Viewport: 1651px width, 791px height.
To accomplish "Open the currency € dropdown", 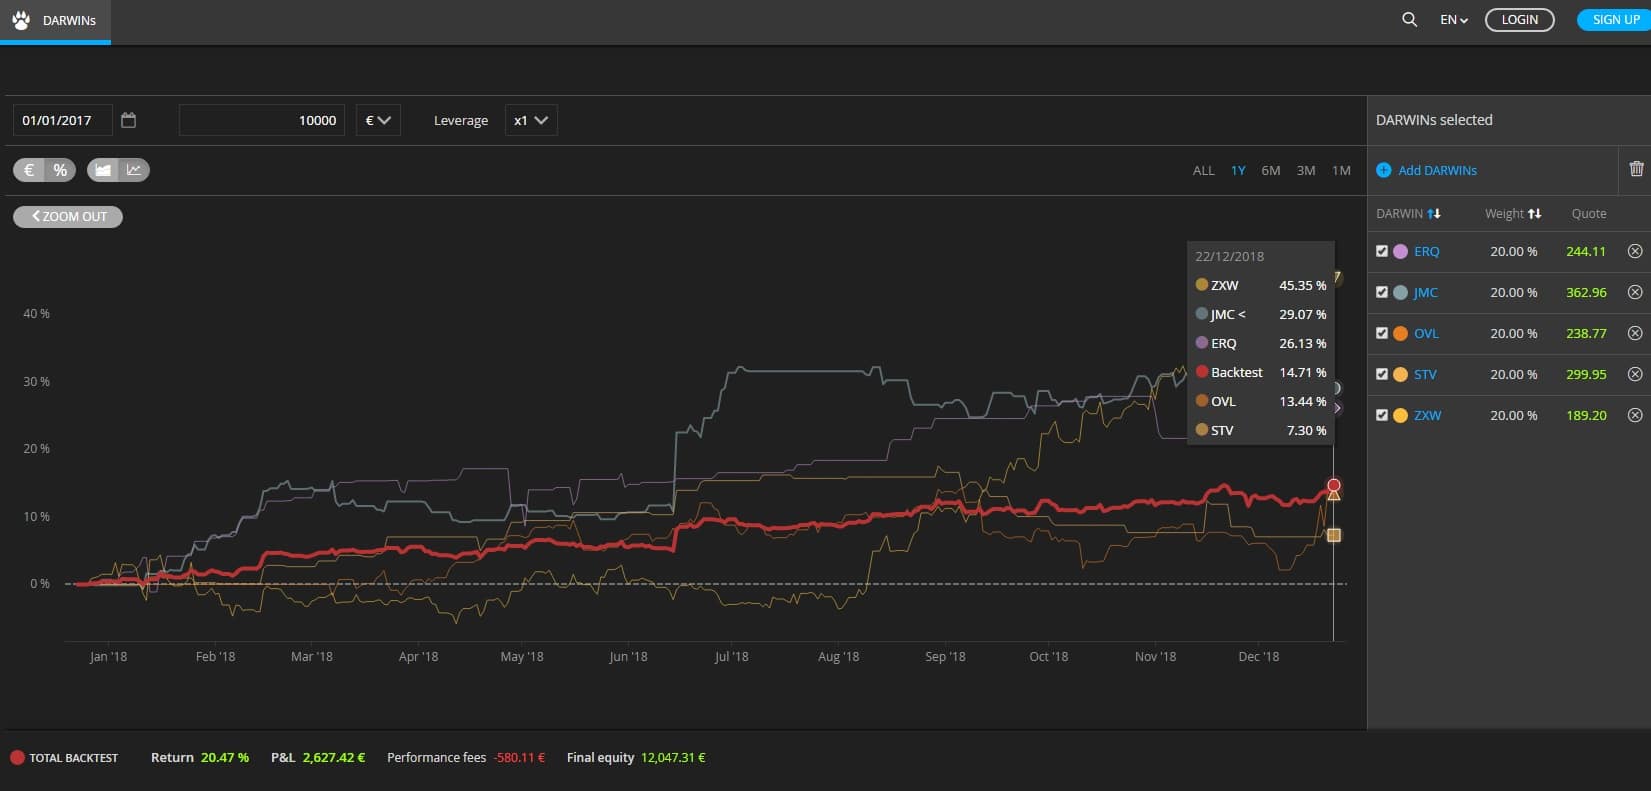I will pyautogui.click(x=378, y=120).
